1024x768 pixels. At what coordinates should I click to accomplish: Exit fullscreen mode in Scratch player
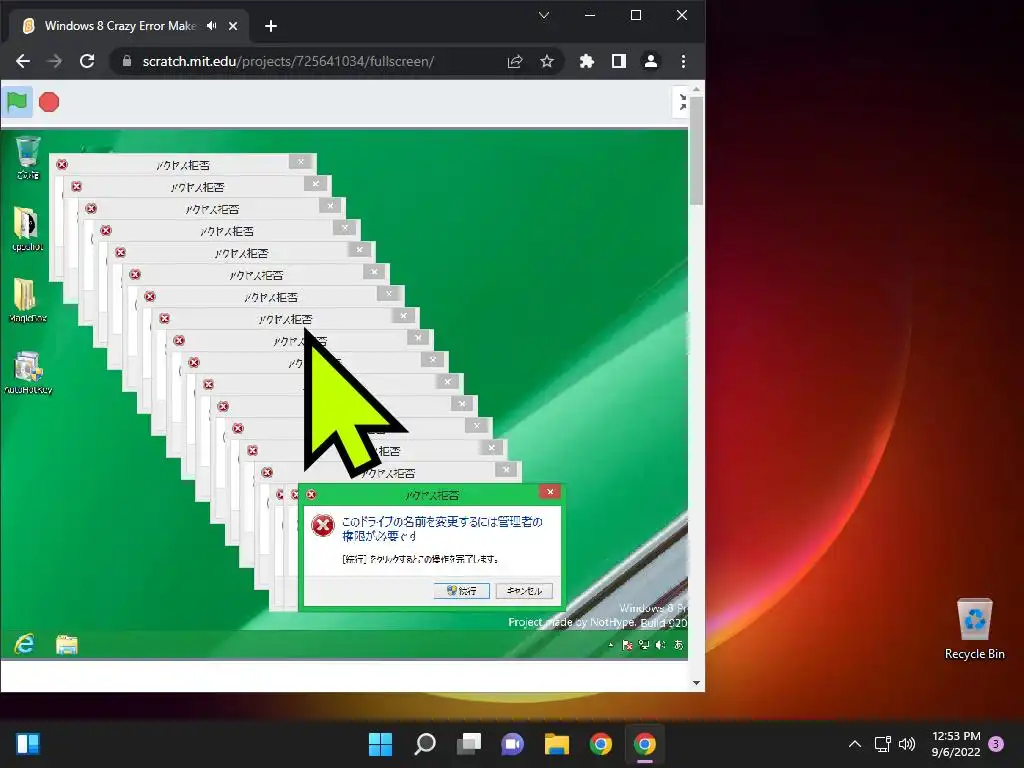(682, 103)
